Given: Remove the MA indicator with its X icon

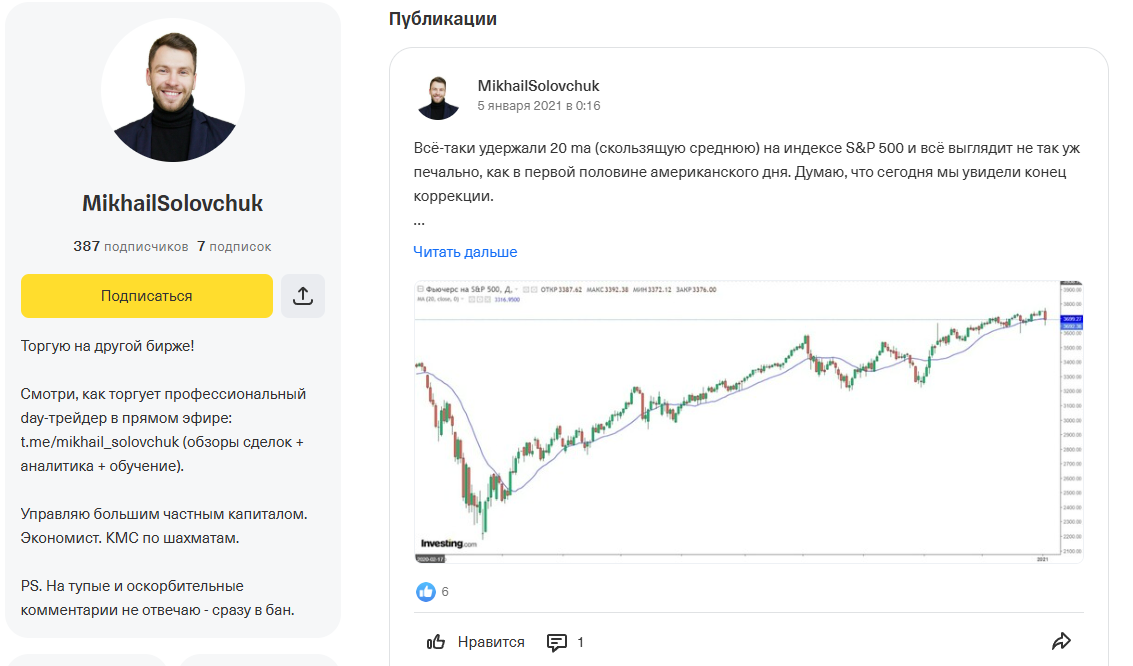Looking at the screenshot, I should click(489, 300).
